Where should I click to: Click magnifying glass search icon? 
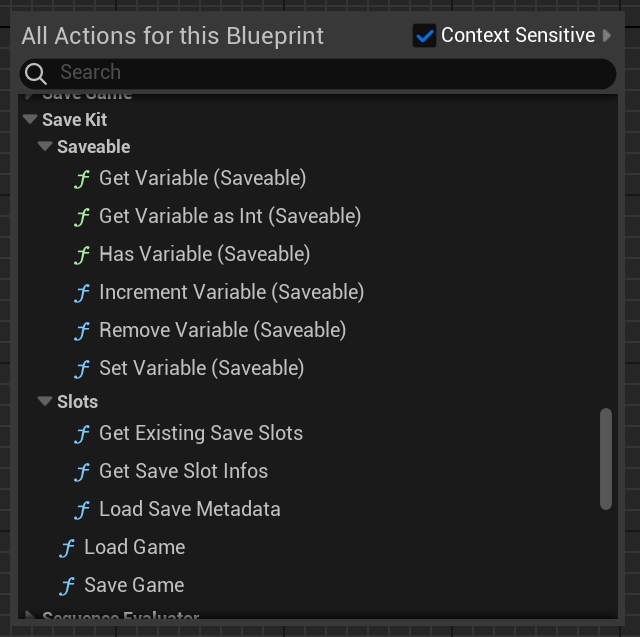[x=36, y=74]
